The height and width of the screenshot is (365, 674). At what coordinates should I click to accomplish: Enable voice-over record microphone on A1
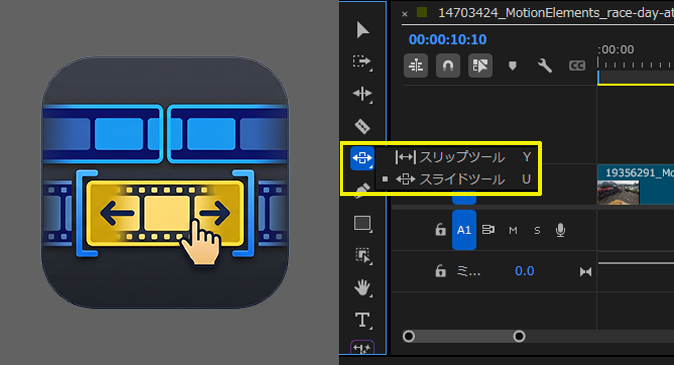tap(561, 230)
